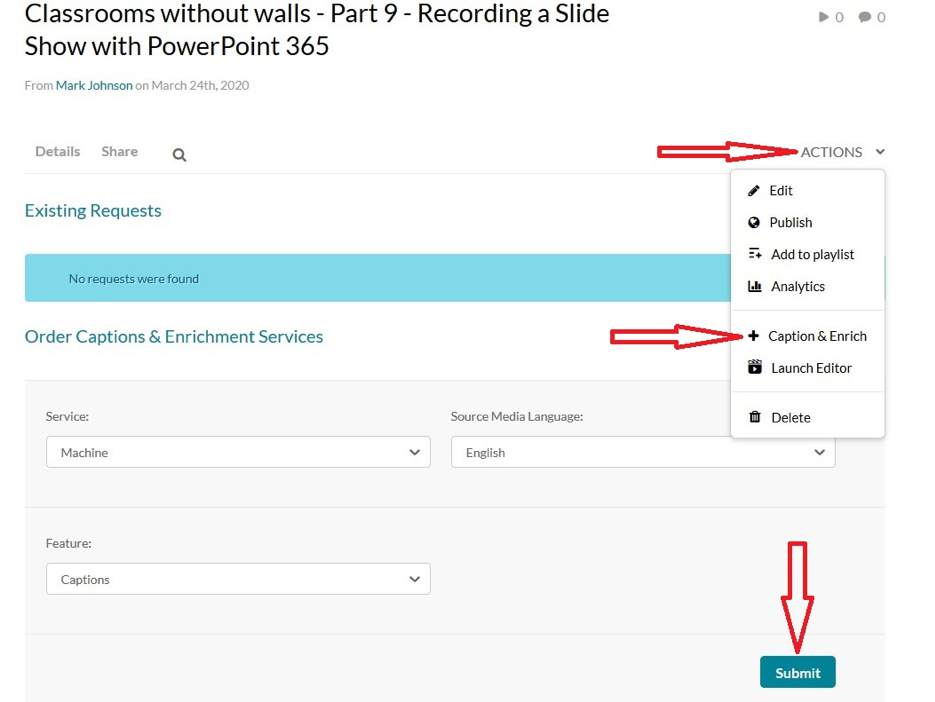Click the comments count bubble icon
The height and width of the screenshot is (702, 935).
coord(865,17)
